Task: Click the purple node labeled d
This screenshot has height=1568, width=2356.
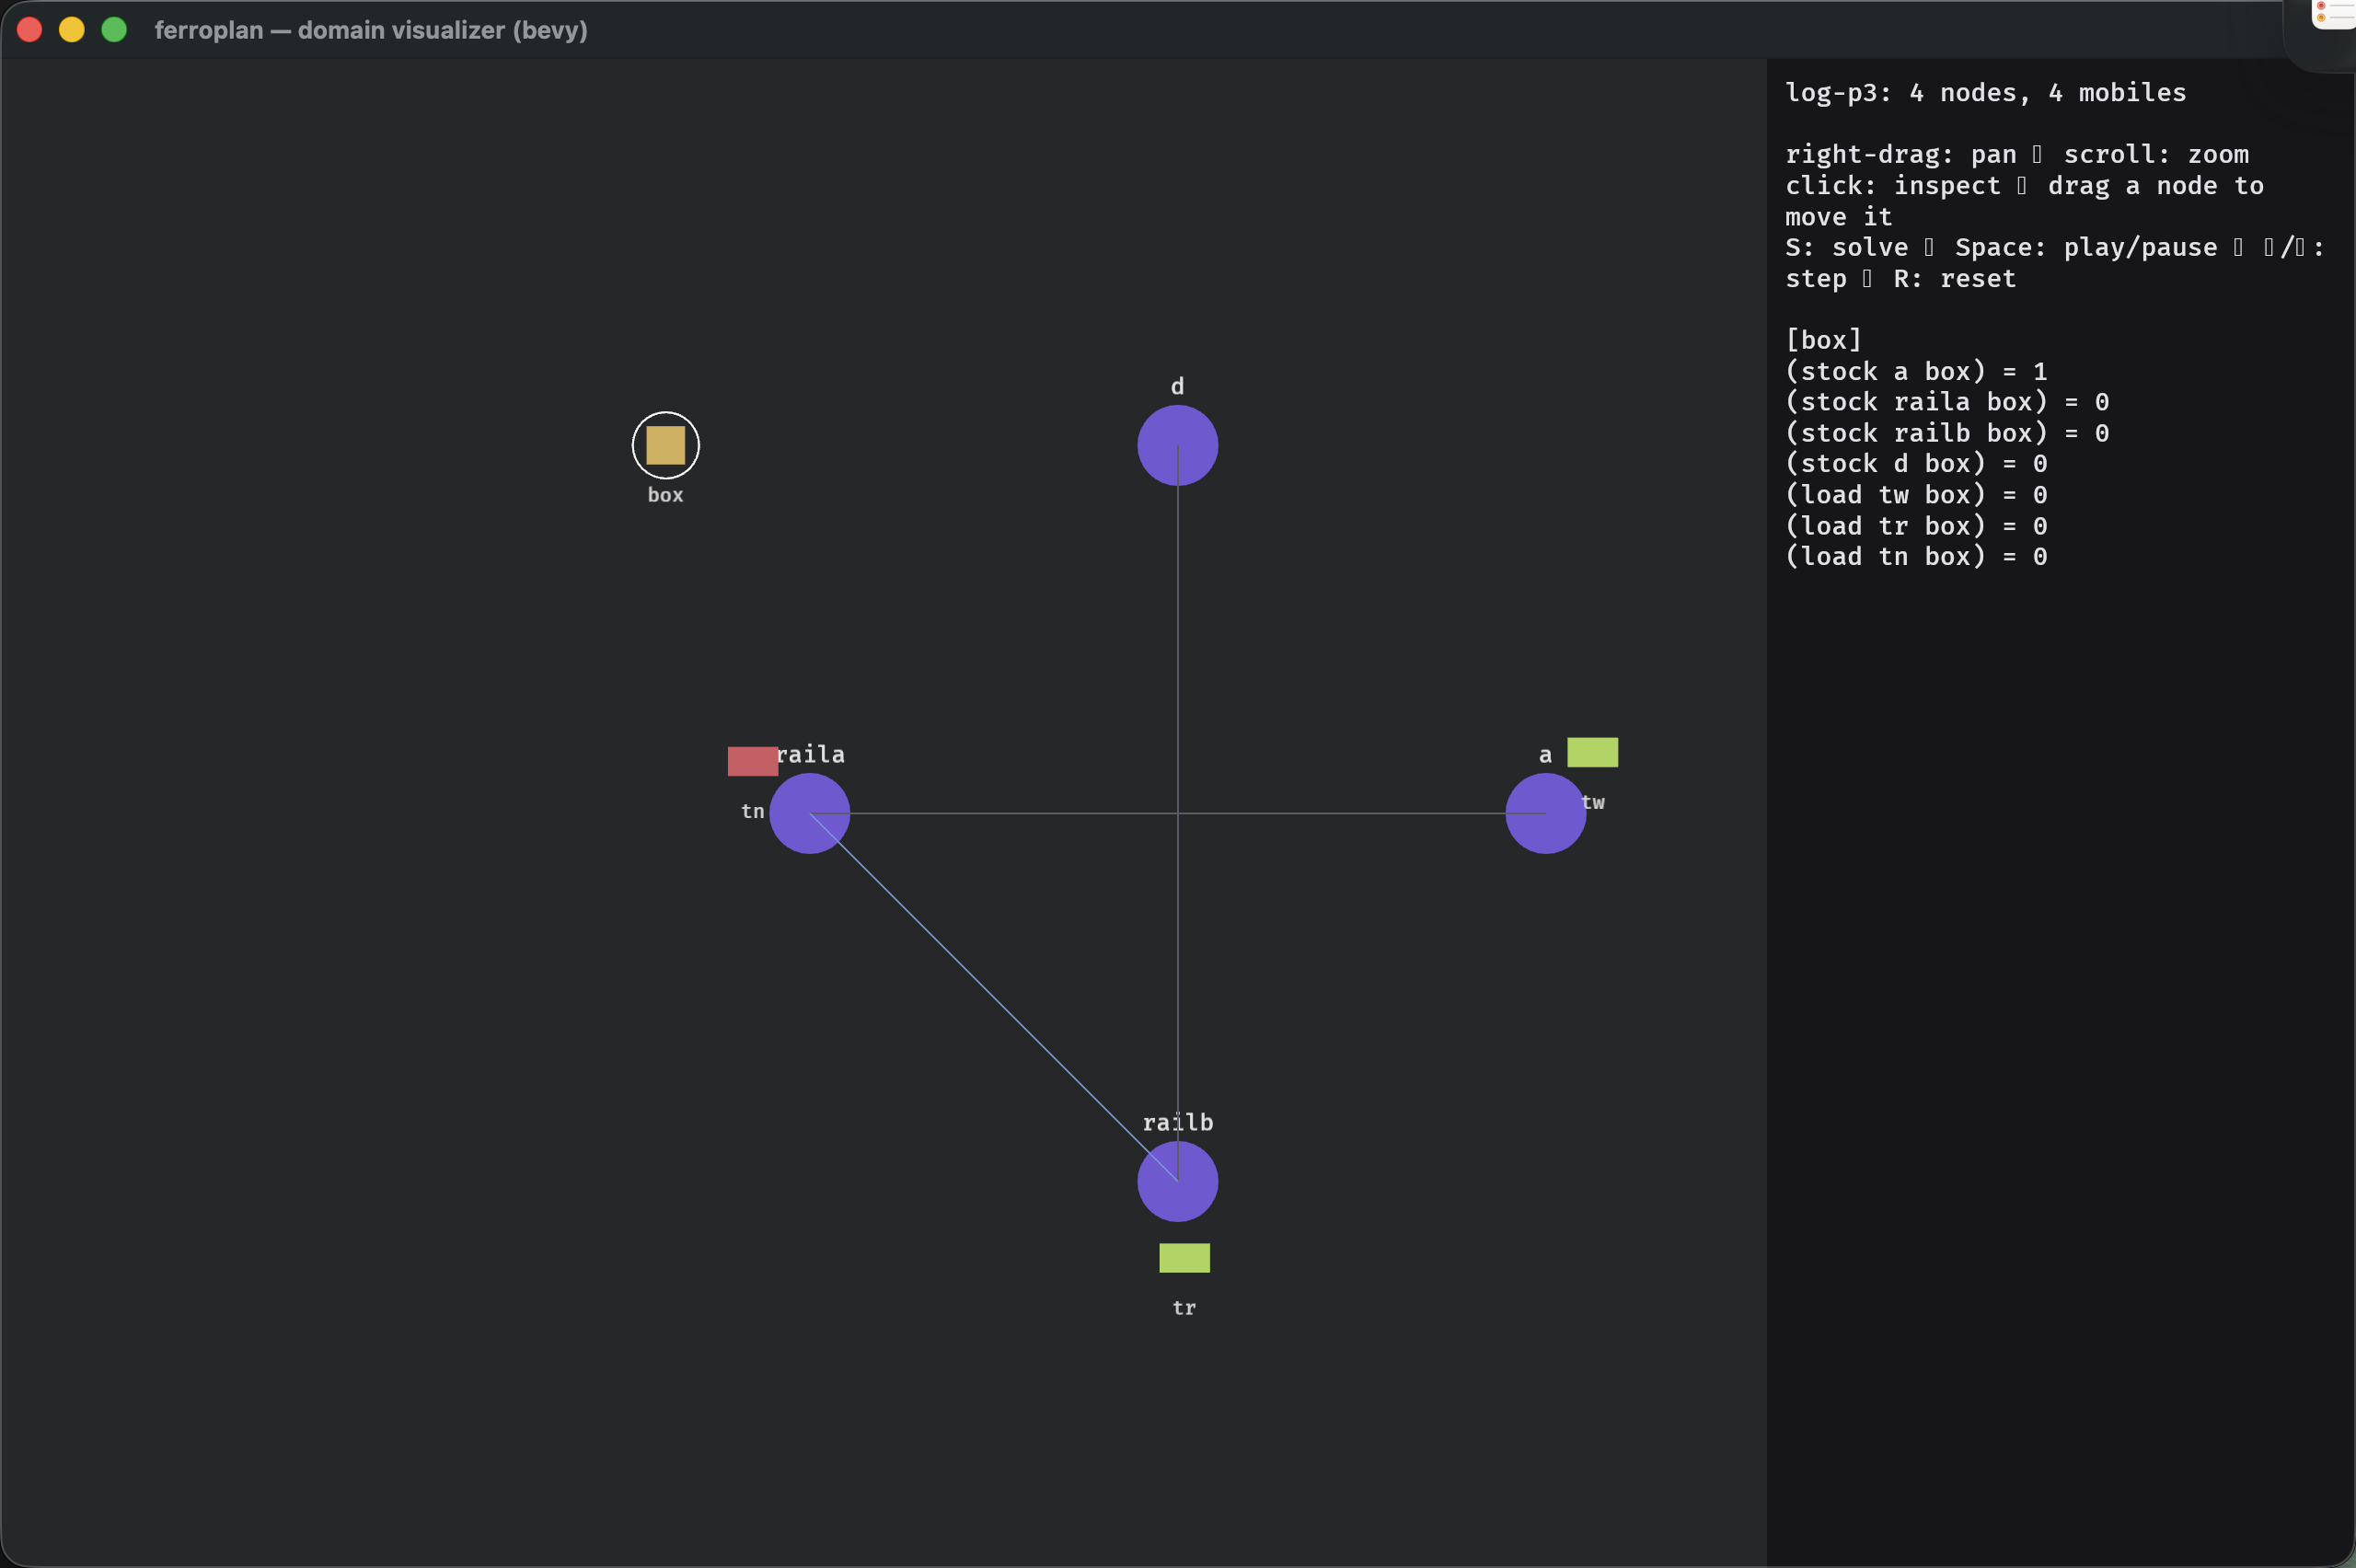Action: [x=1177, y=445]
